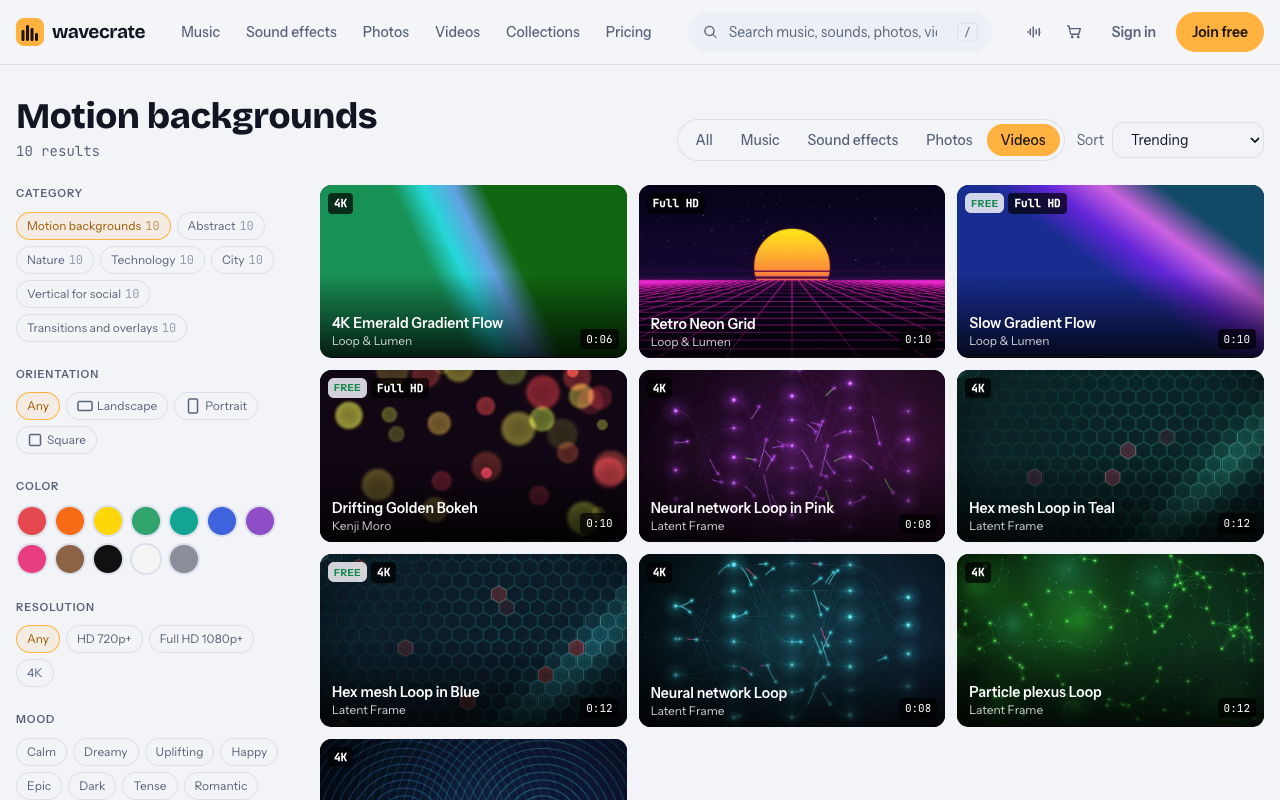The width and height of the screenshot is (1280, 800).
Task: Filter by 4K resolution chip
Action: coord(35,673)
